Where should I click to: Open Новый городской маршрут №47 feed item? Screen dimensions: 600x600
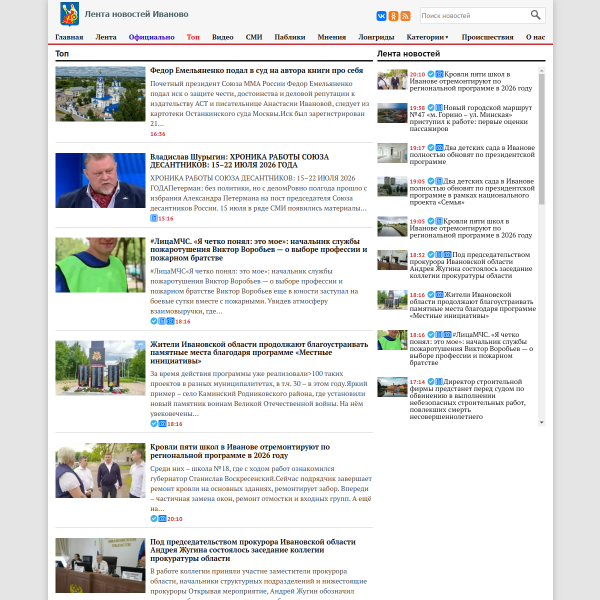[x=471, y=118]
